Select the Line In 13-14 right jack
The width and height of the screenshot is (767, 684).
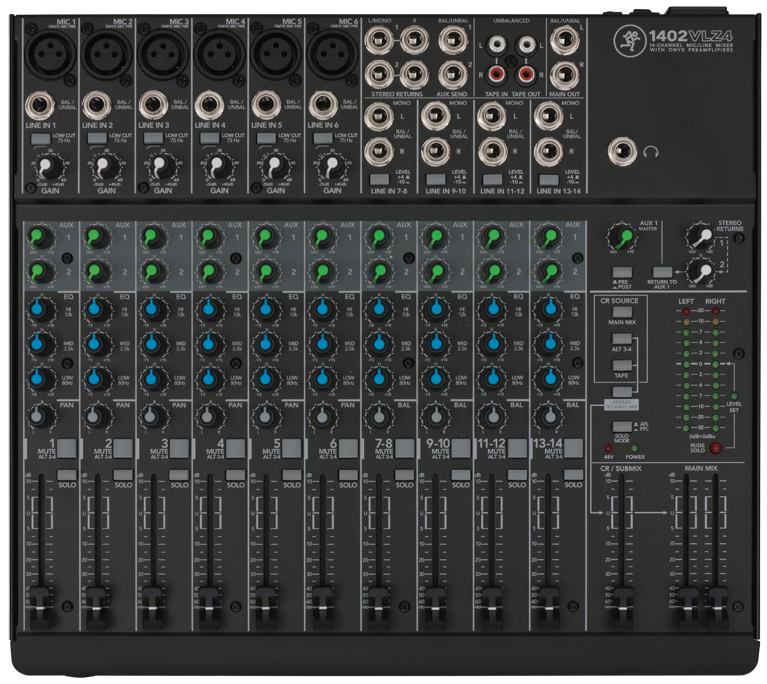click(x=548, y=152)
